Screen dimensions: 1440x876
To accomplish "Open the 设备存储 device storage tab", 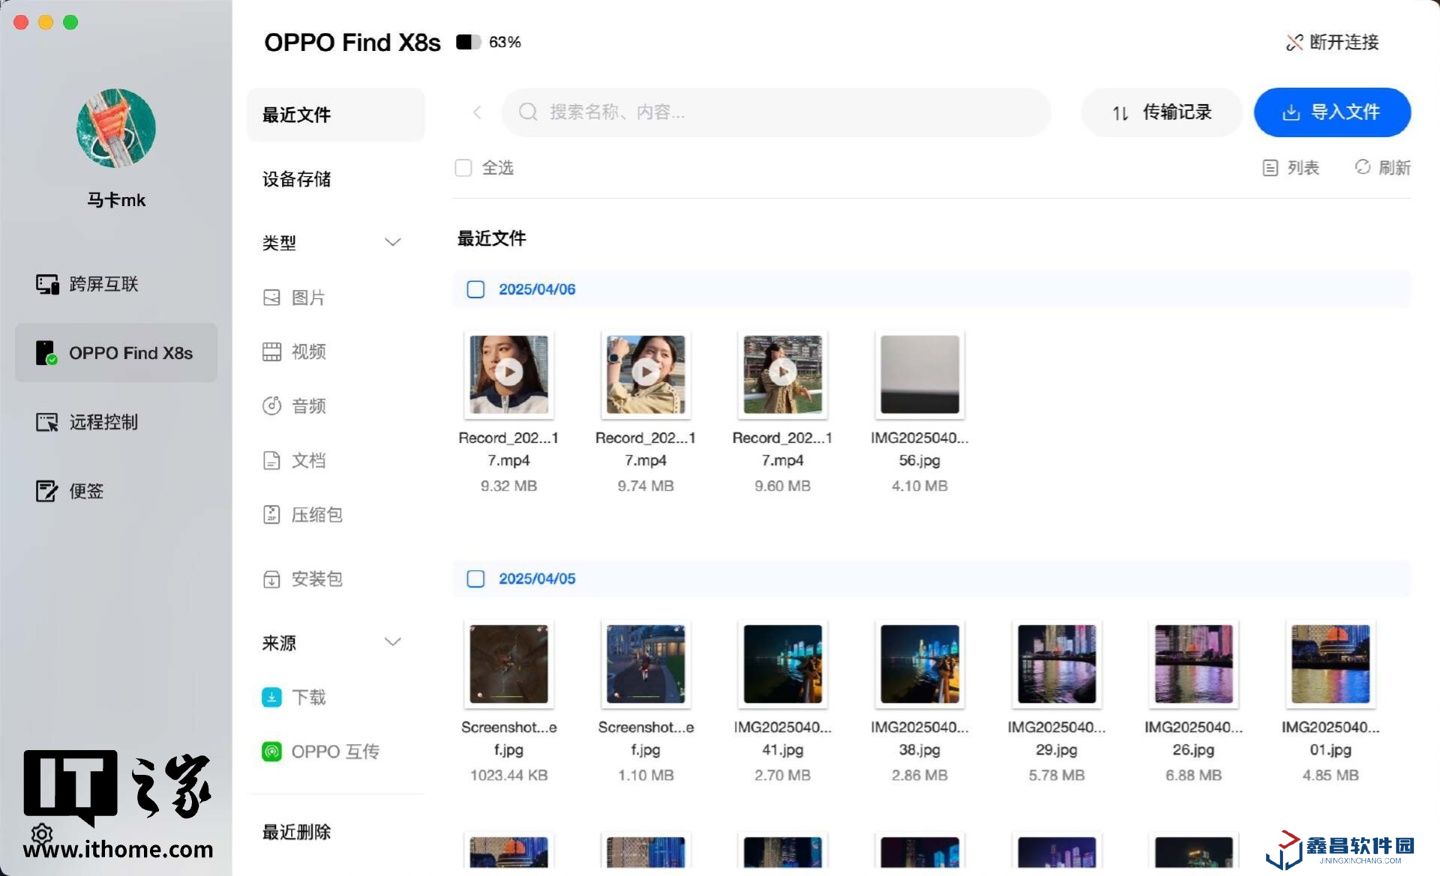I will coord(297,179).
